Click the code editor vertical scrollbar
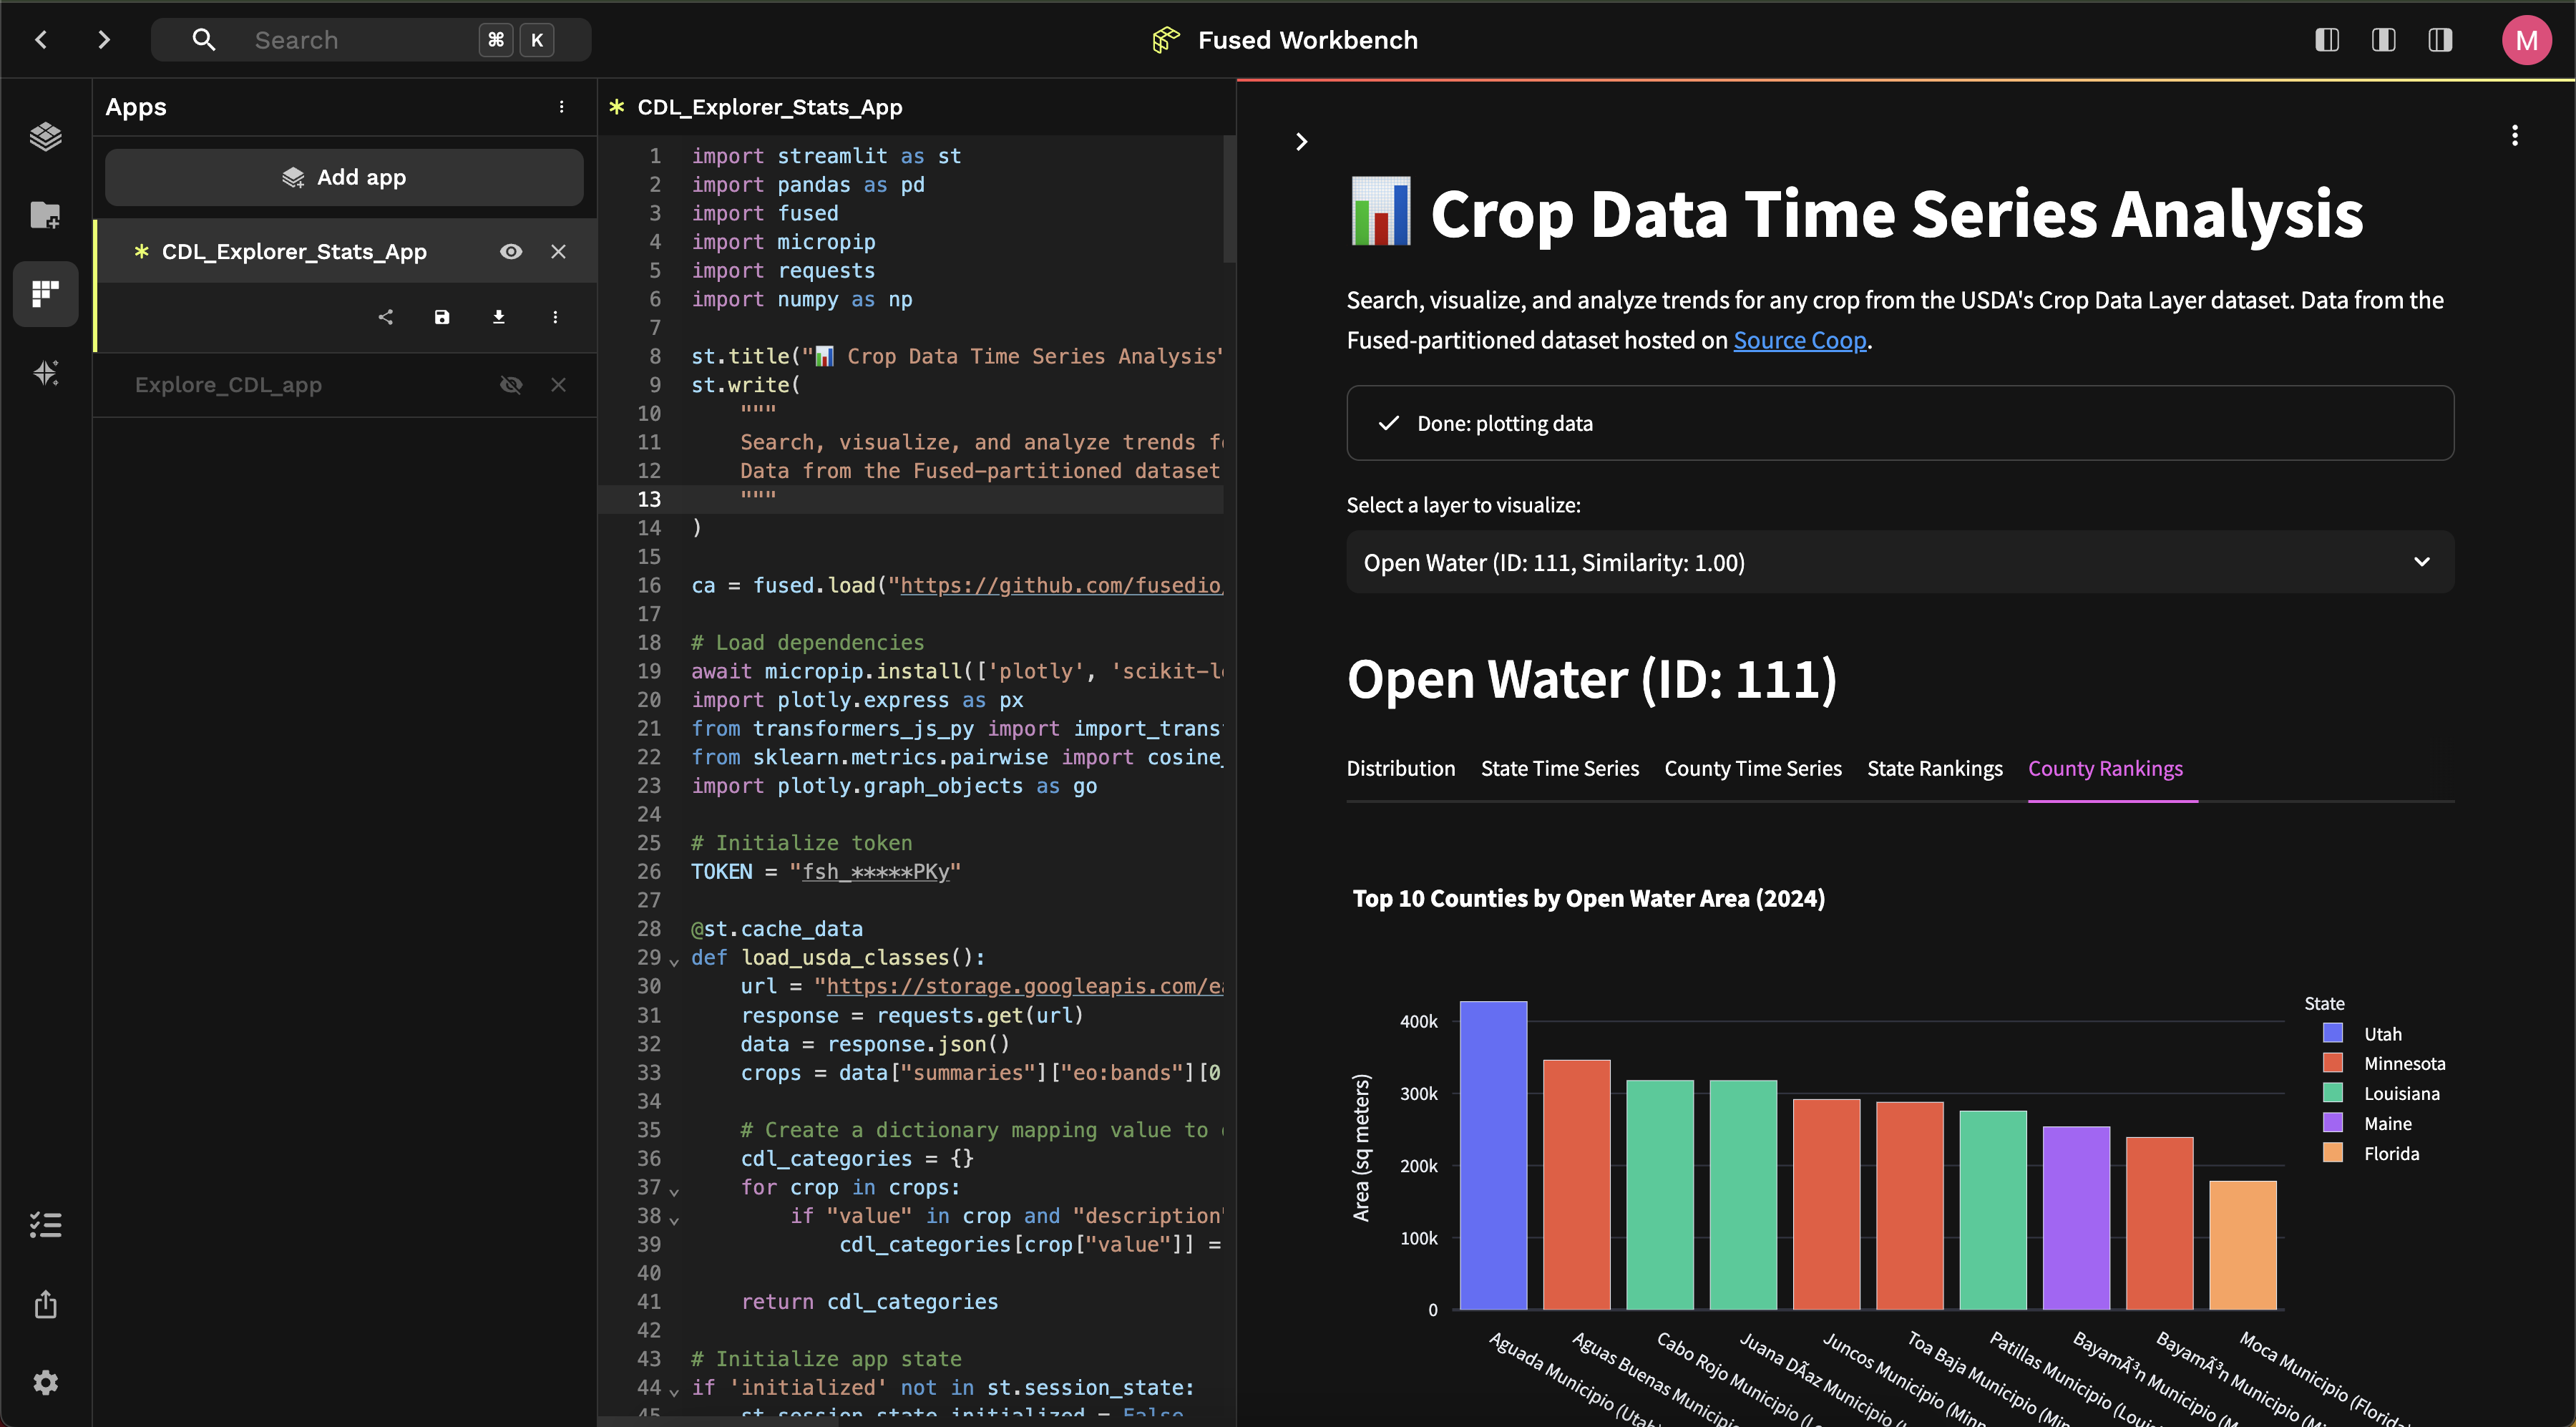 pyautogui.click(x=1229, y=200)
